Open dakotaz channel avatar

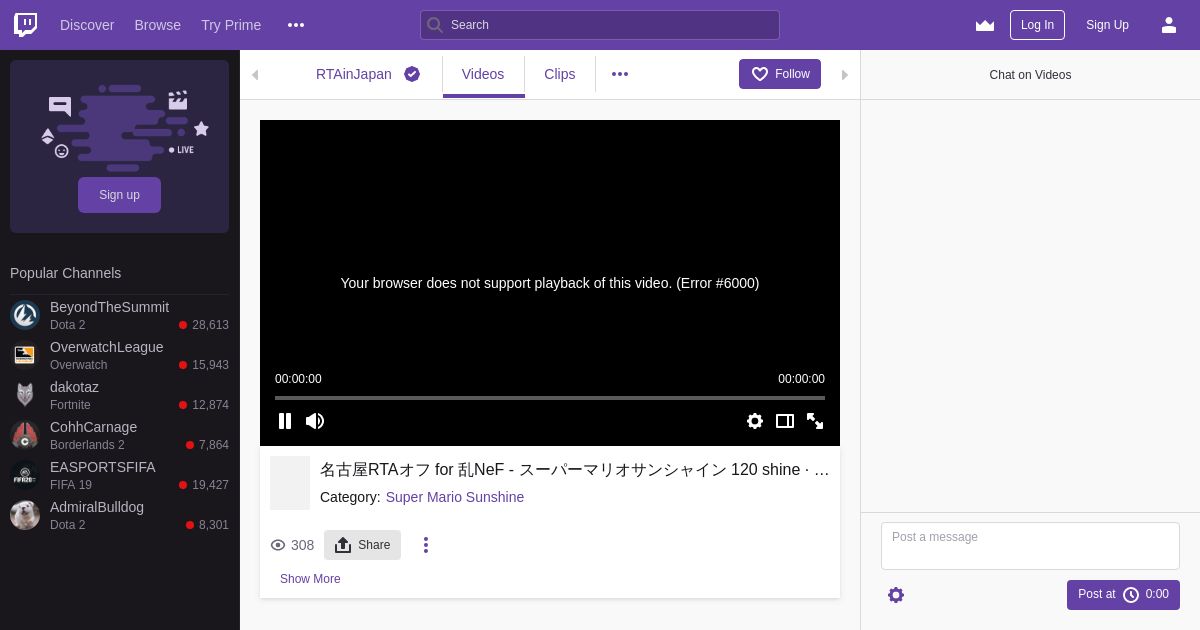25,395
